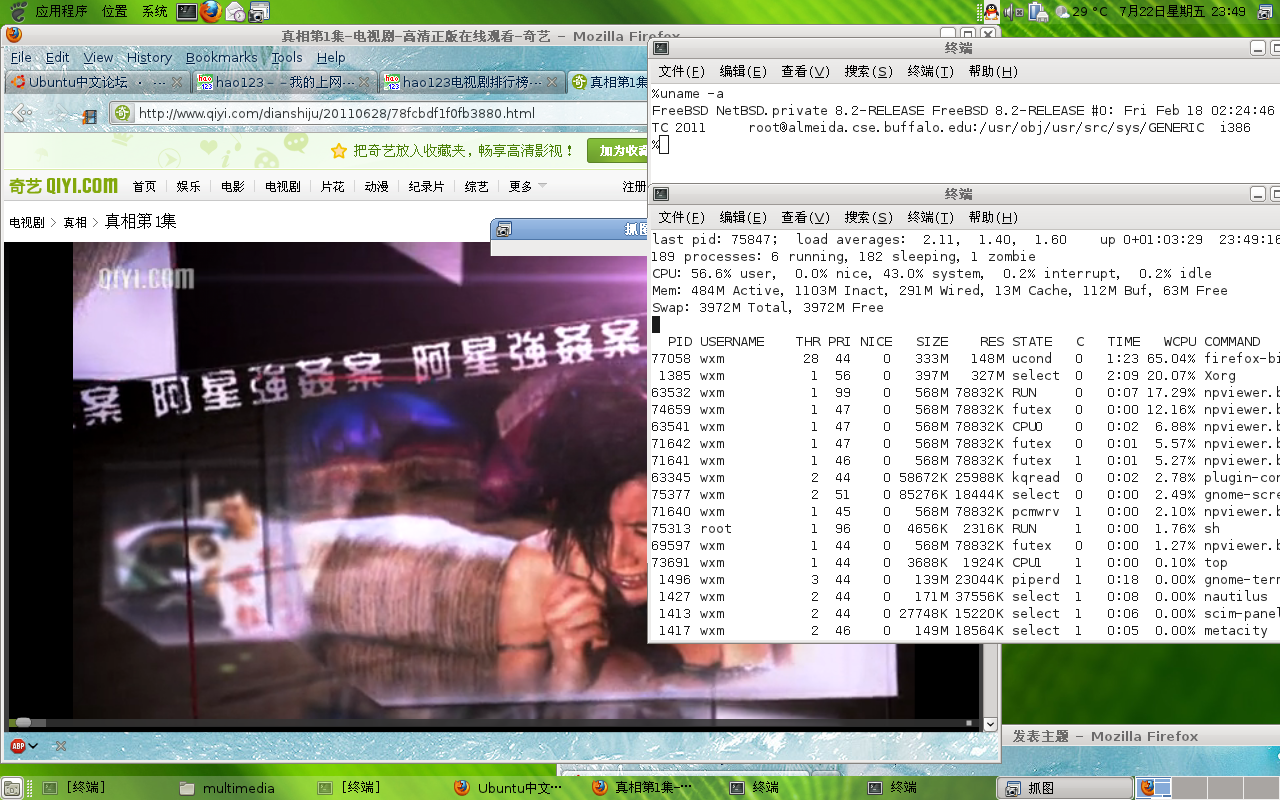Open 编辑 menu in the upper terminal
Screen dimensions: 1280x800
(x=743, y=71)
